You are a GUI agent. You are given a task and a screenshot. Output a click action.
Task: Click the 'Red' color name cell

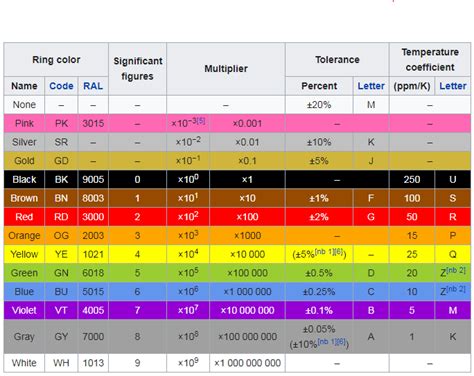pyautogui.click(x=24, y=217)
